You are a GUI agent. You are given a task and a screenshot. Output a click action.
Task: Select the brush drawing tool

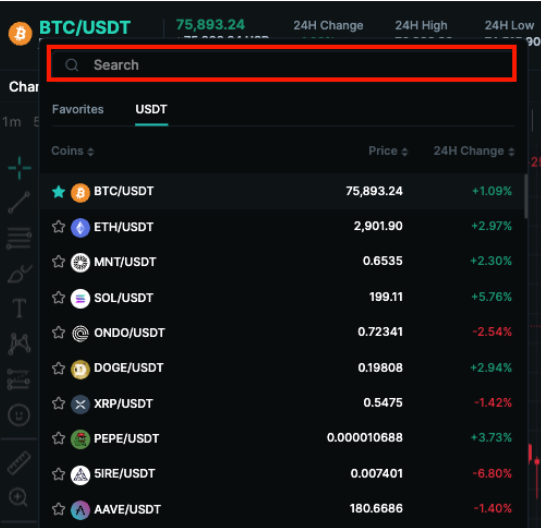[x=19, y=274]
